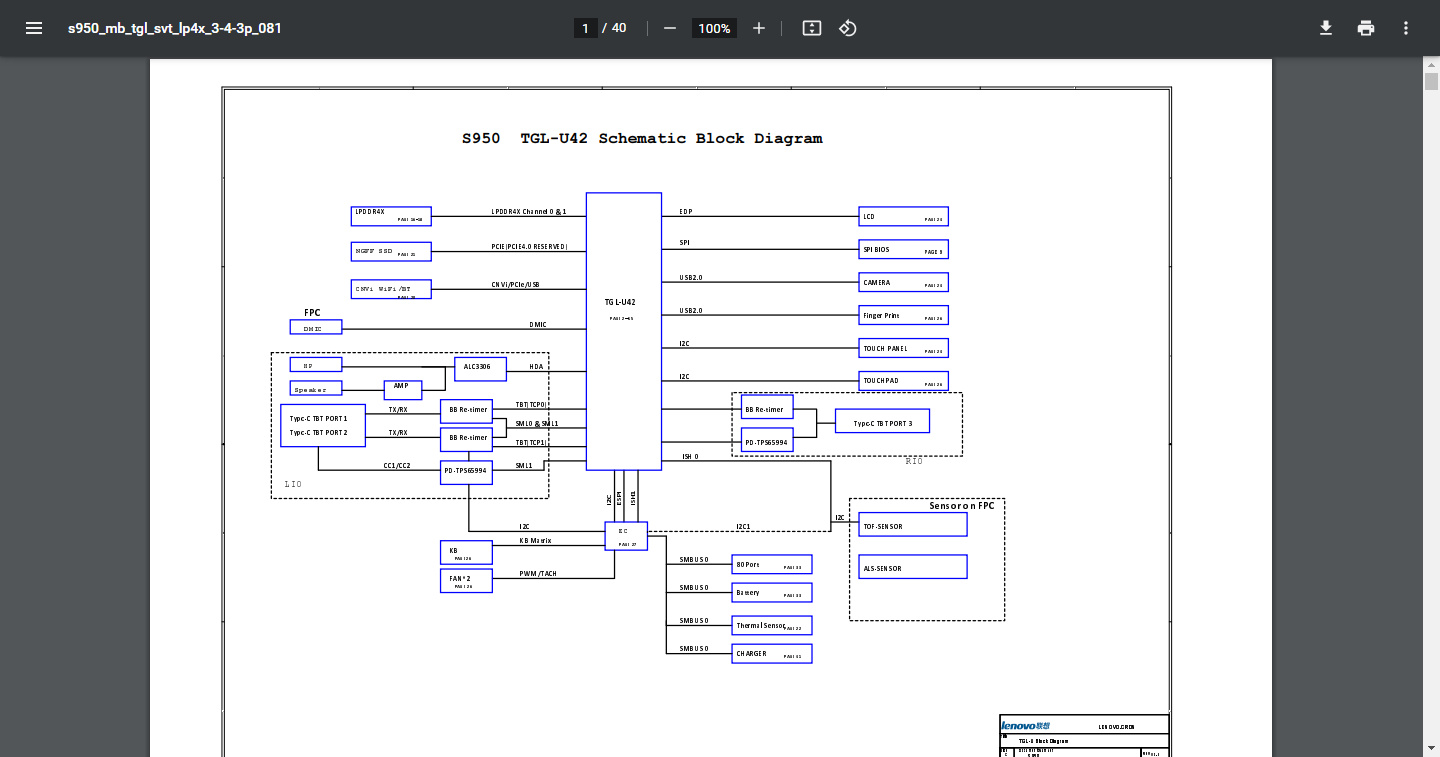The height and width of the screenshot is (757, 1440).
Task: Click the total page count 40
Action: [619, 28]
